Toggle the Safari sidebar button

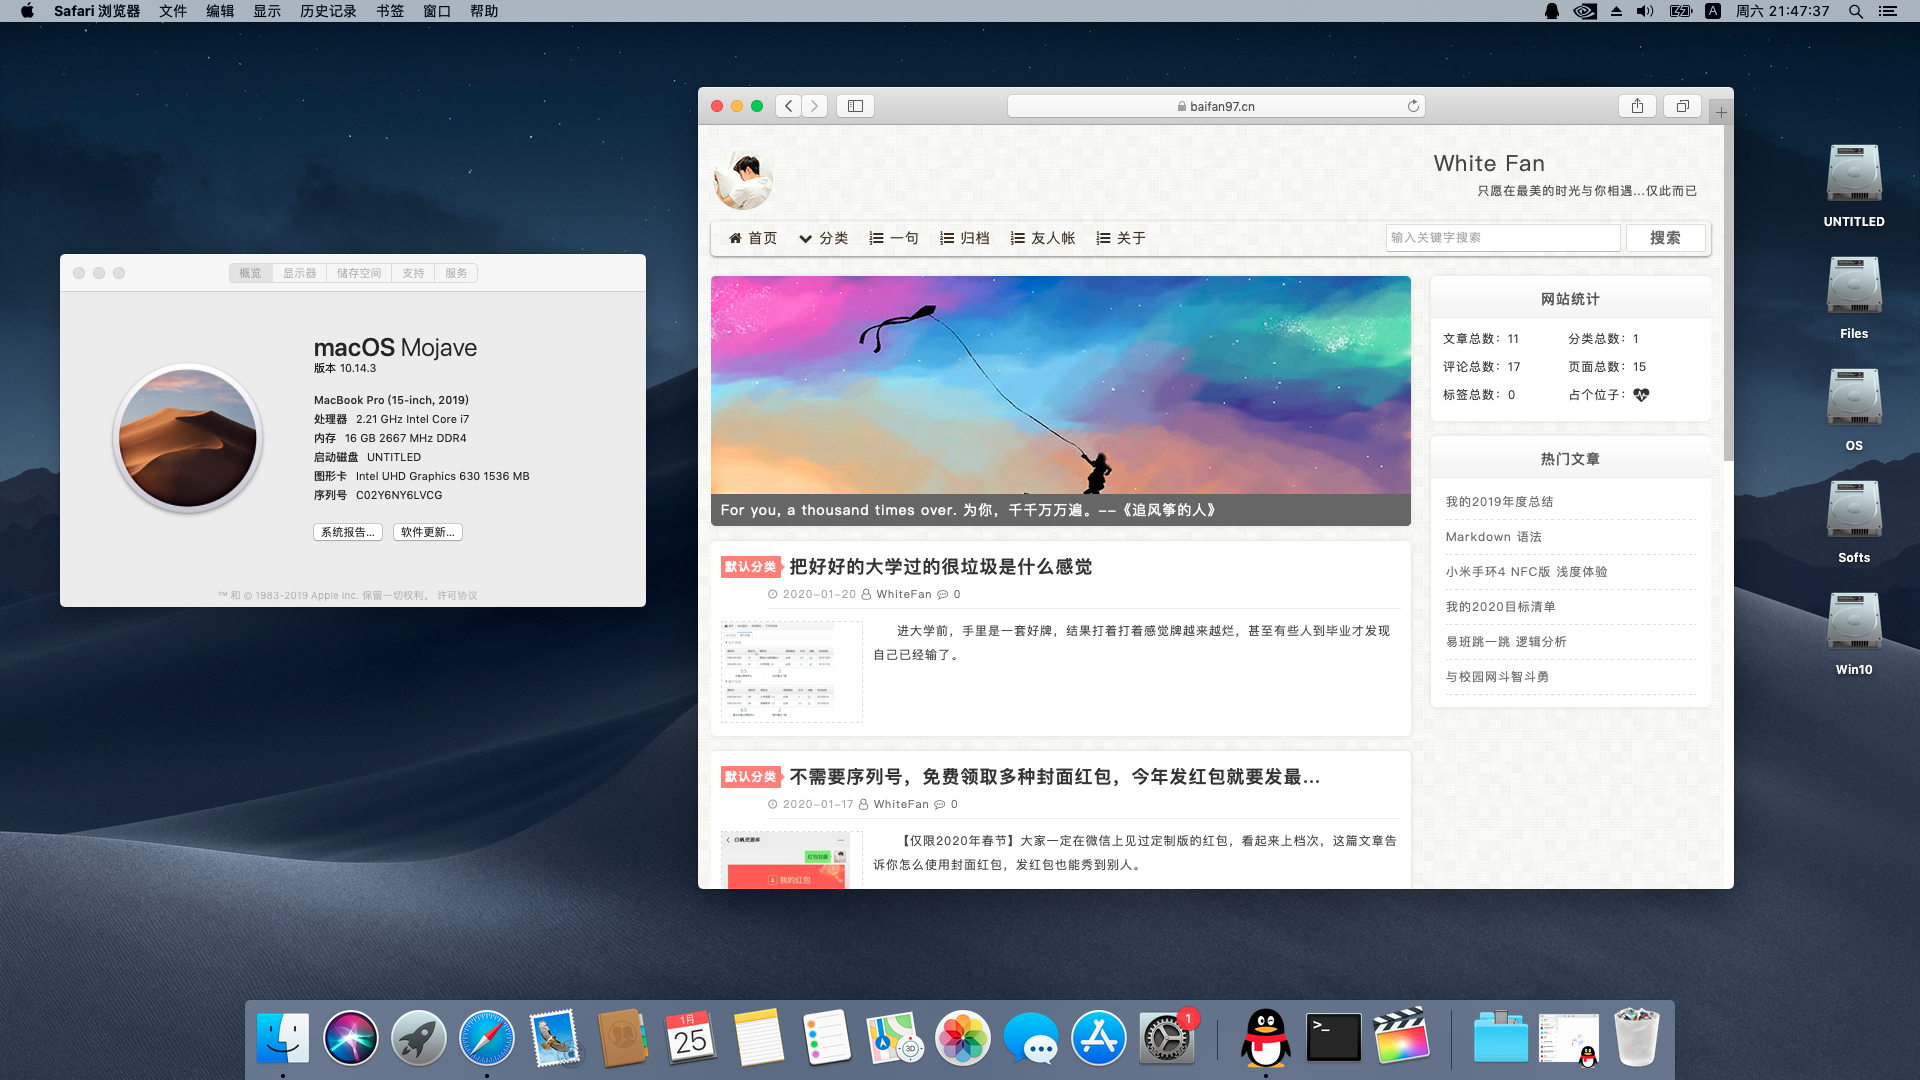(856, 106)
